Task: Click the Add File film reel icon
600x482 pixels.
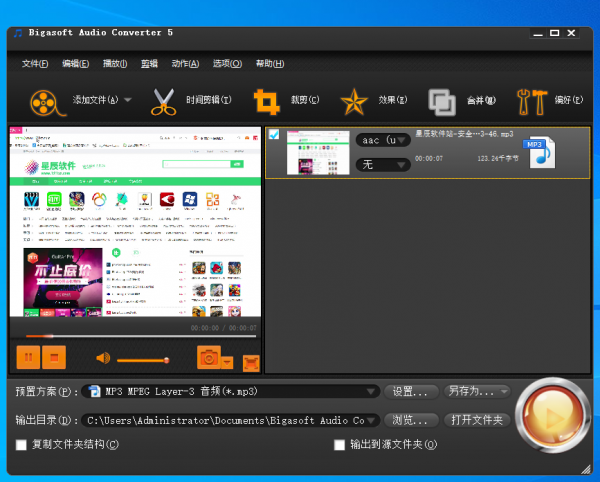Action: click(x=47, y=102)
